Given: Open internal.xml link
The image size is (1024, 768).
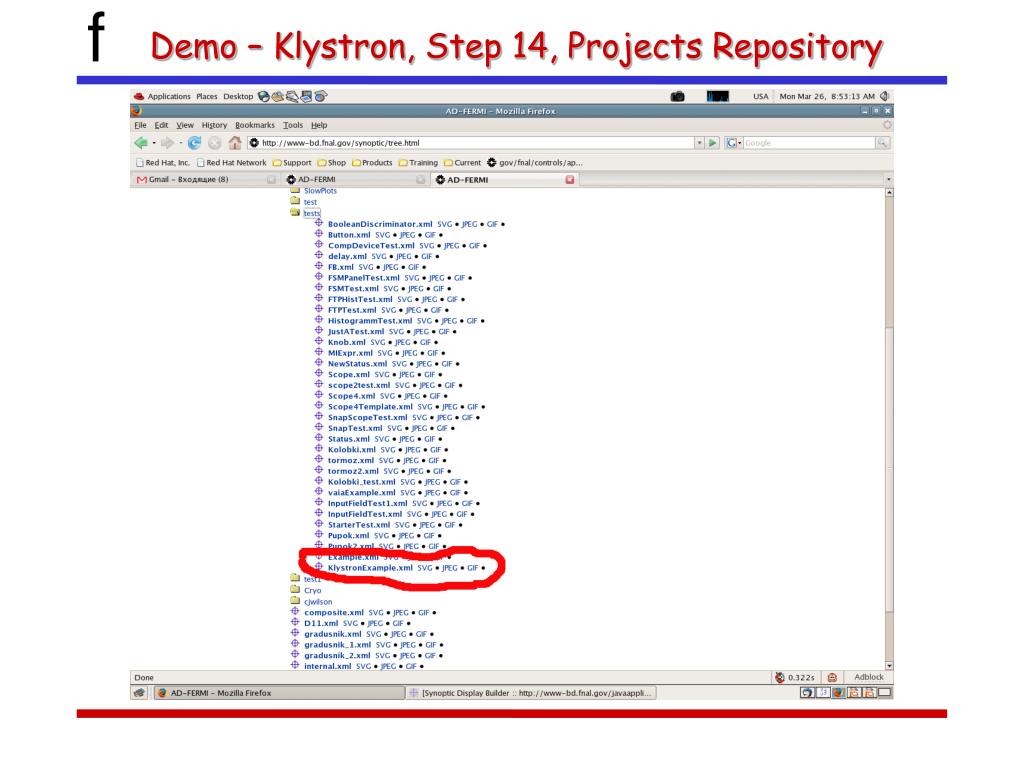Looking at the screenshot, I should [x=327, y=666].
